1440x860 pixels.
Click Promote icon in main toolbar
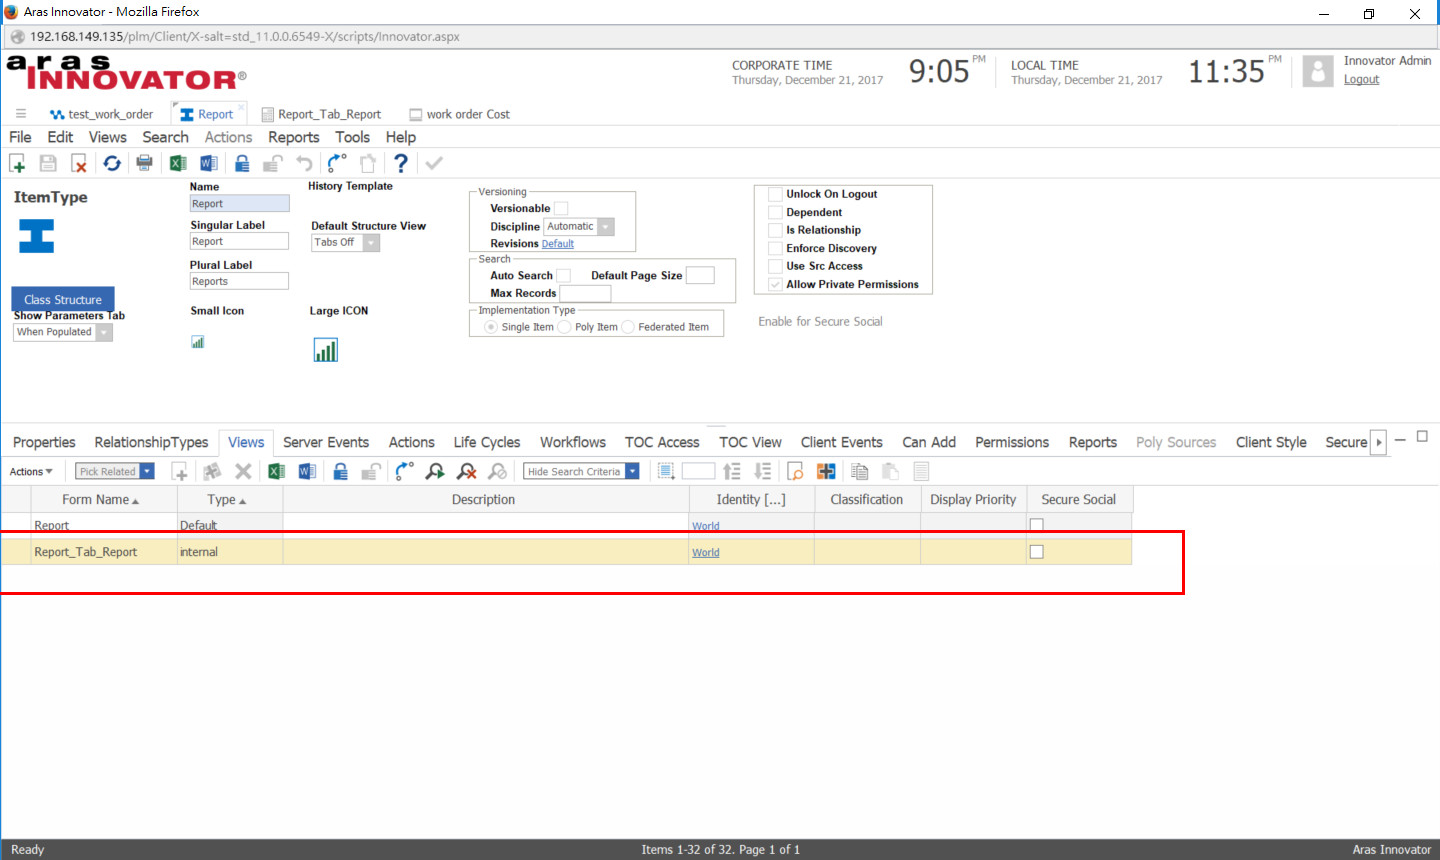click(x=337, y=163)
